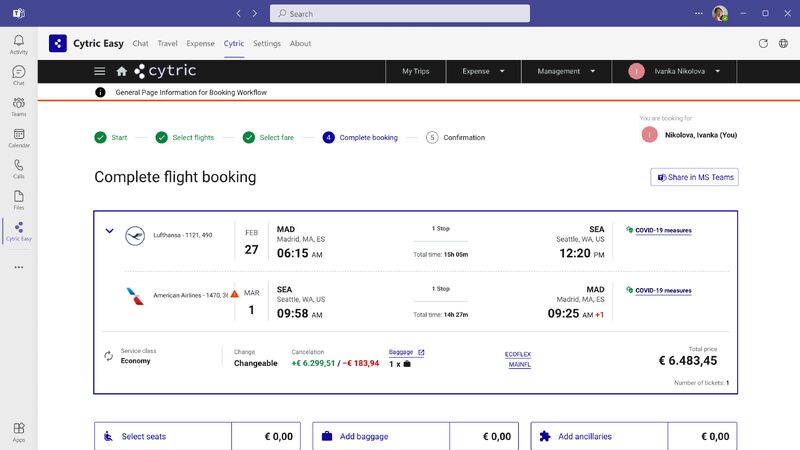Click the American Airlines logo
800x450 pixels.
(x=135, y=296)
